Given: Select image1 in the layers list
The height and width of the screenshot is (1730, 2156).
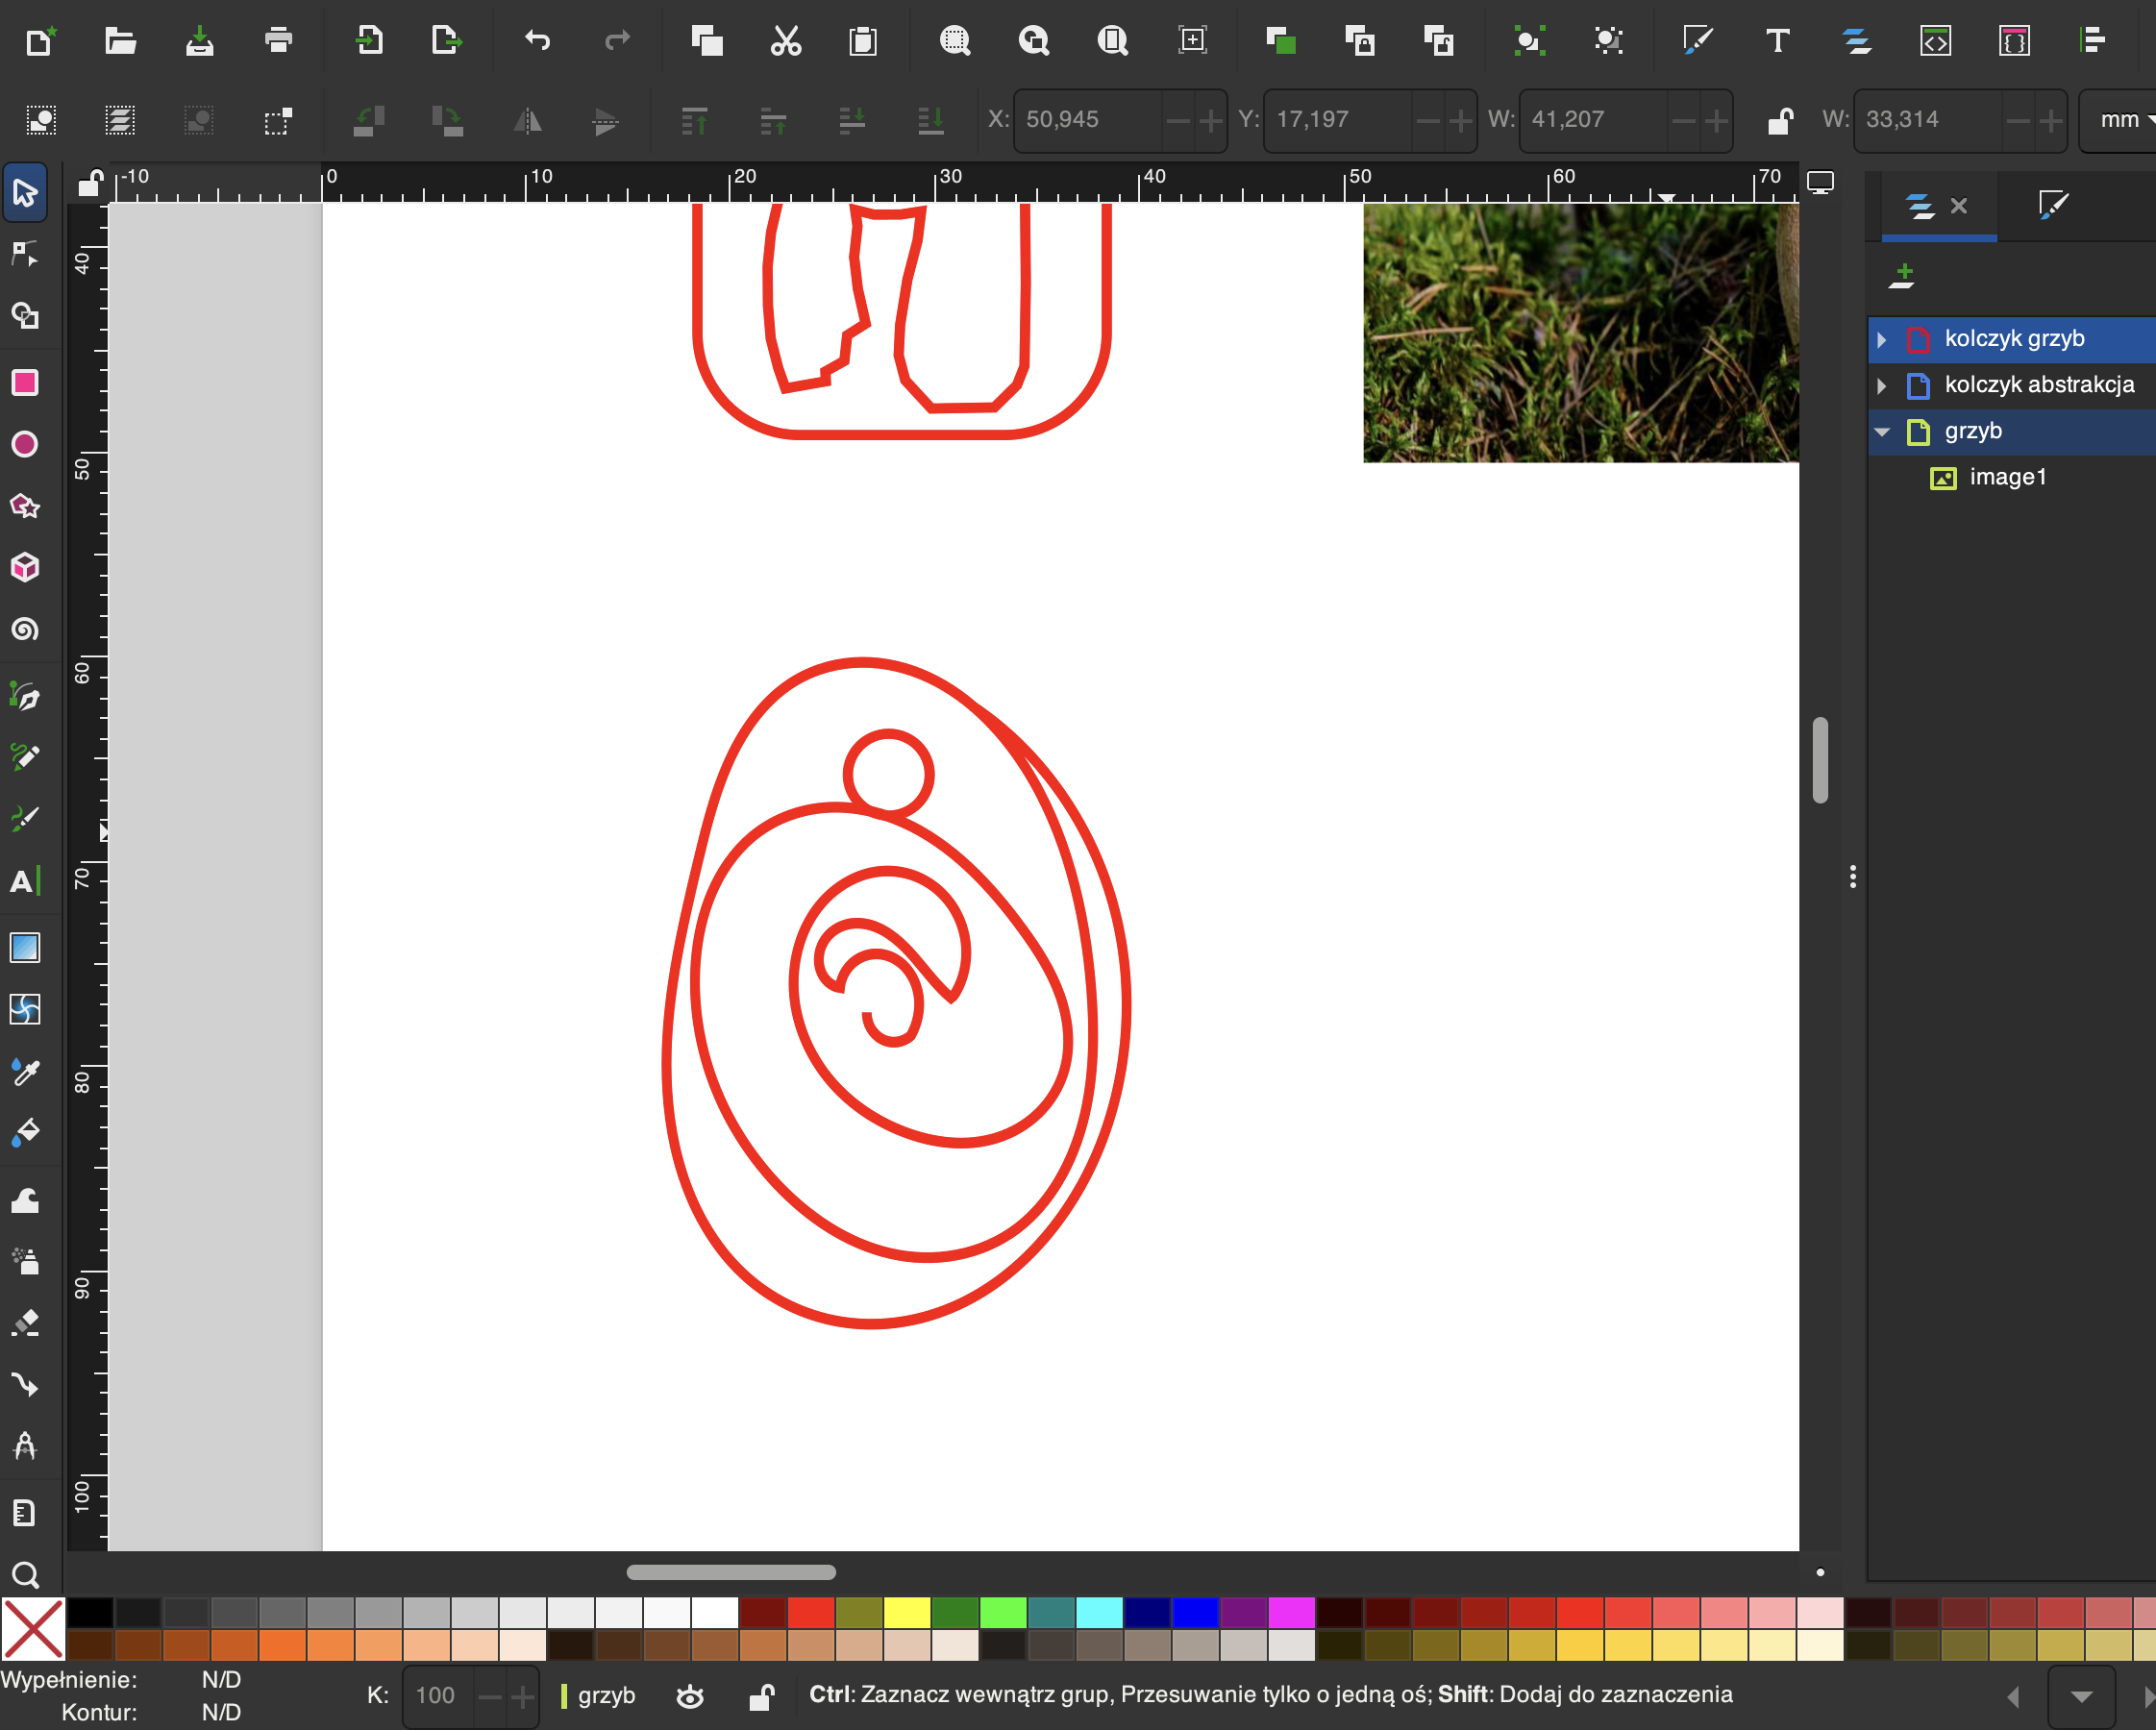Looking at the screenshot, I should [2007, 478].
